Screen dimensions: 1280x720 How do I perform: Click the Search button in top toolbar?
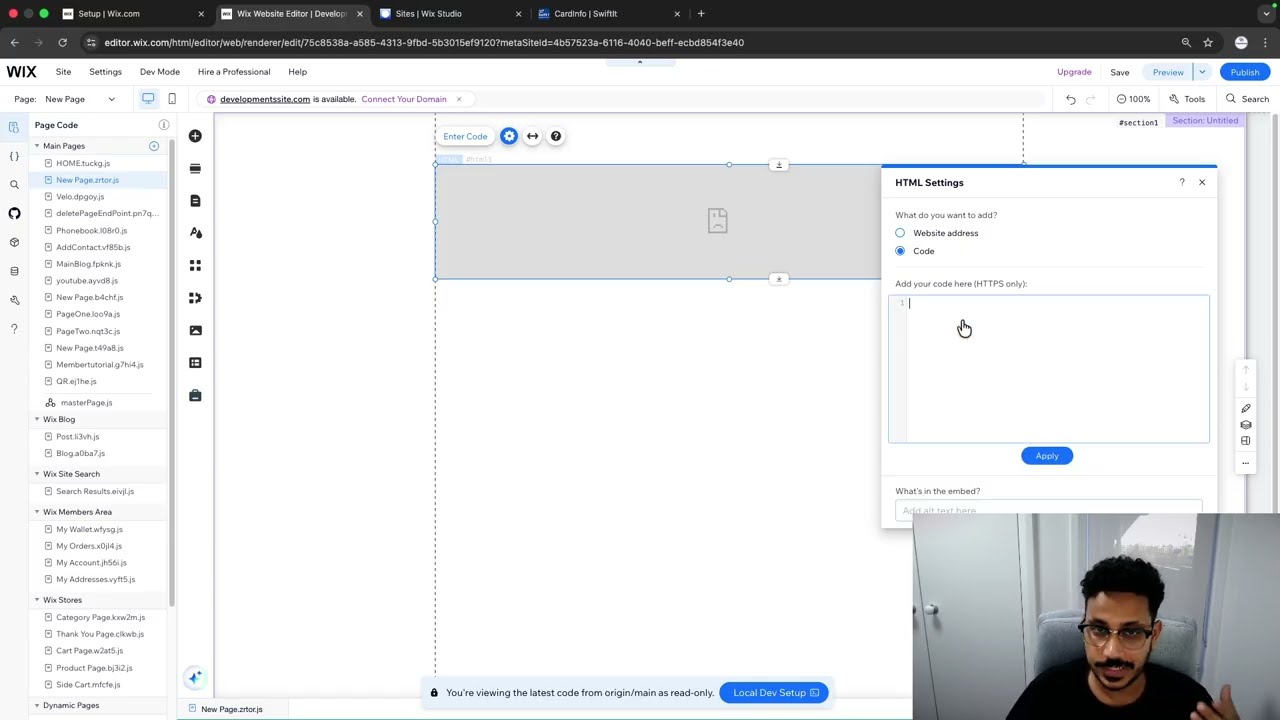pos(1248,99)
